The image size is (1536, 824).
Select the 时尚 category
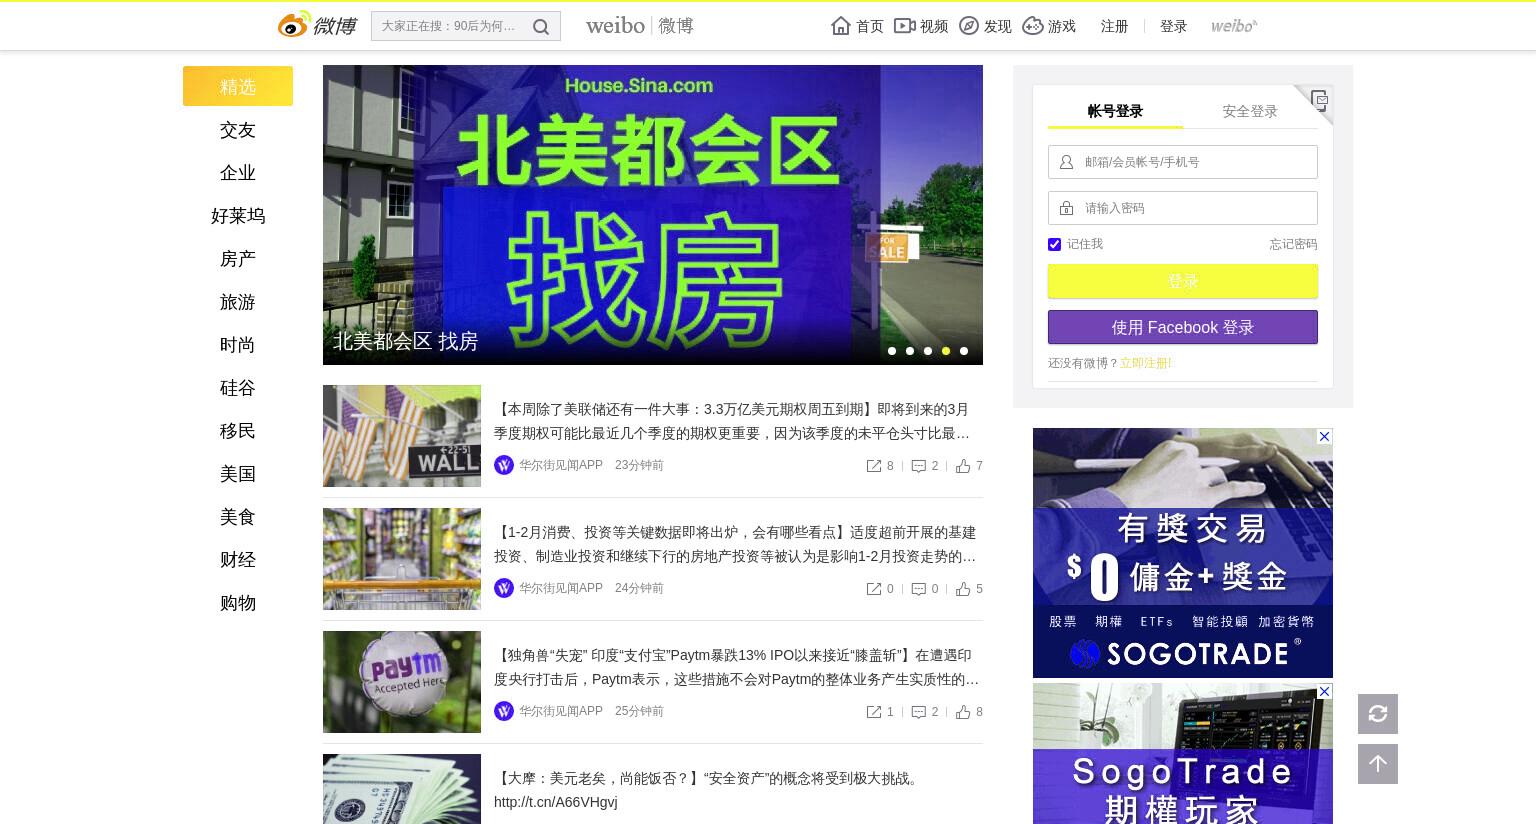(238, 345)
